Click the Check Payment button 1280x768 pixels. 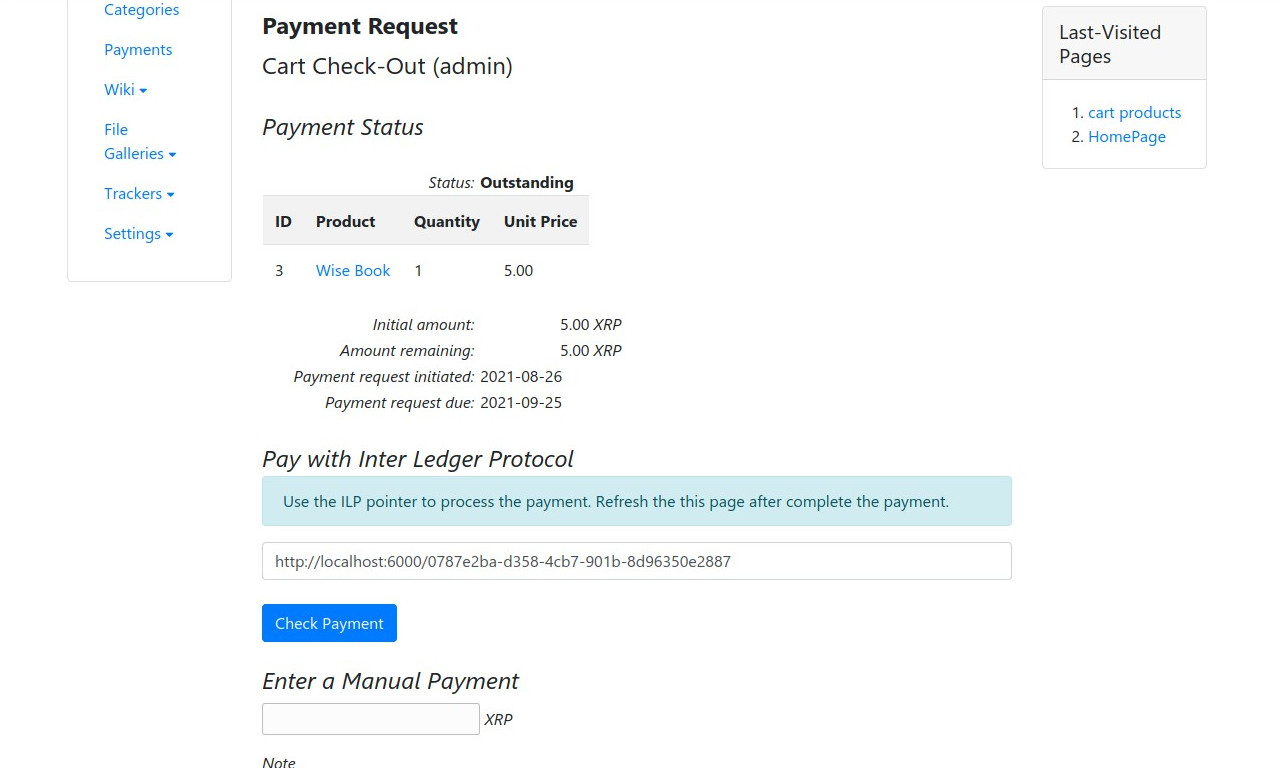point(329,623)
